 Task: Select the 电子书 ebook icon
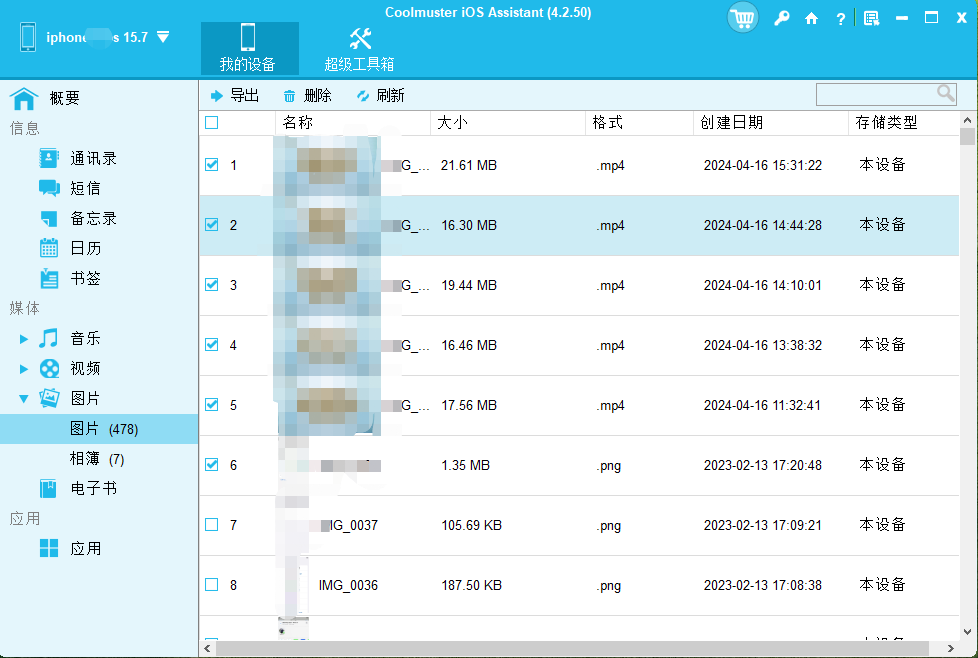pos(48,488)
